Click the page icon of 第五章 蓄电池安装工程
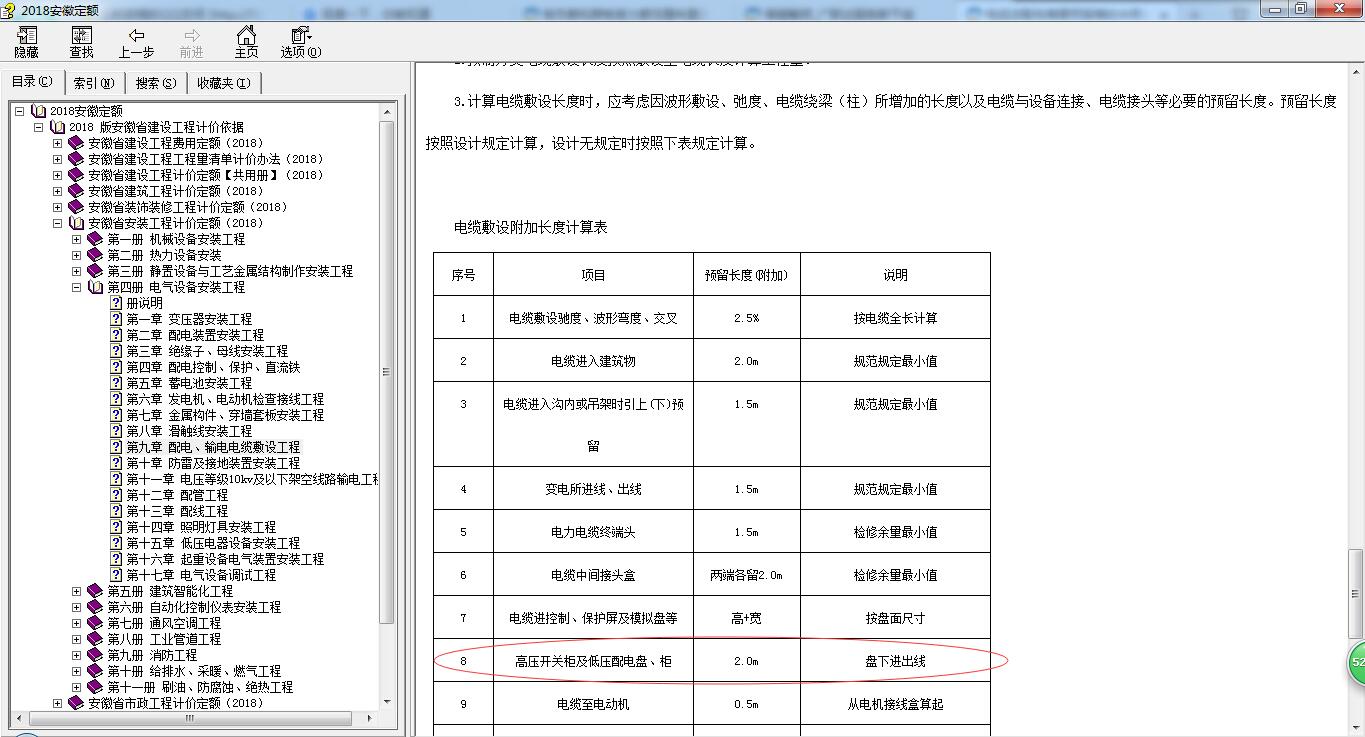 coord(116,383)
